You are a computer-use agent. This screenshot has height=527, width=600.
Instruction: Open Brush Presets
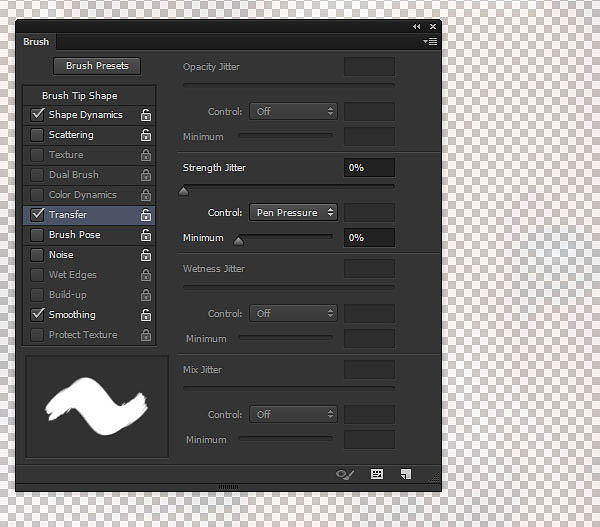point(97,66)
